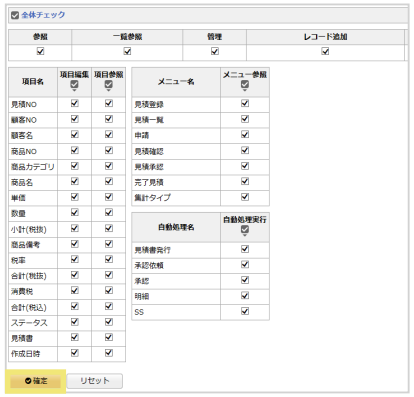Uncheck メニュー参照 for 完了見積
Viewport: 414px width, 397px height.
coord(245,182)
